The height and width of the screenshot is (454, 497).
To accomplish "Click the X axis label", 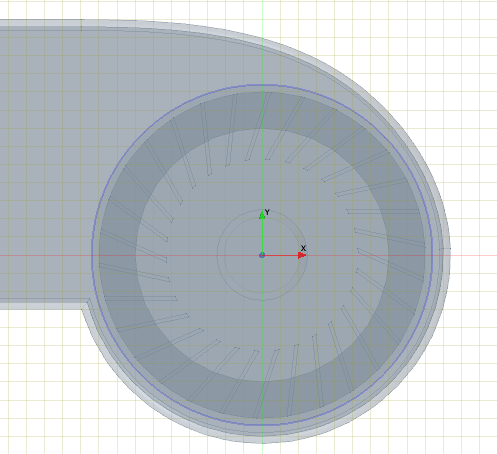I will pos(303,248).
